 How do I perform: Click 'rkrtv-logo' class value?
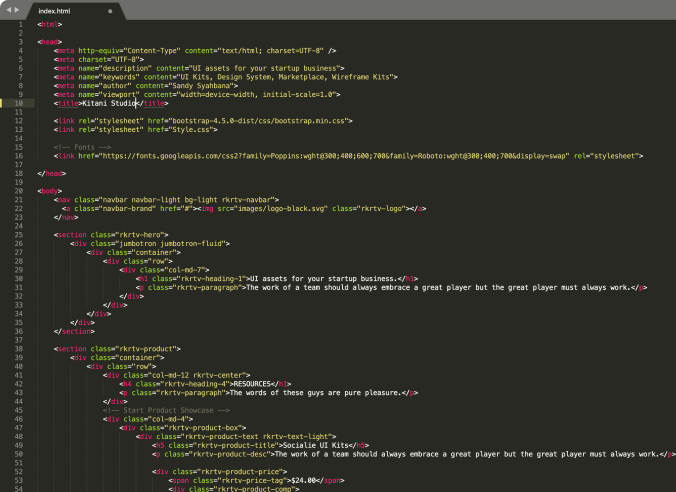coord(381,208)
